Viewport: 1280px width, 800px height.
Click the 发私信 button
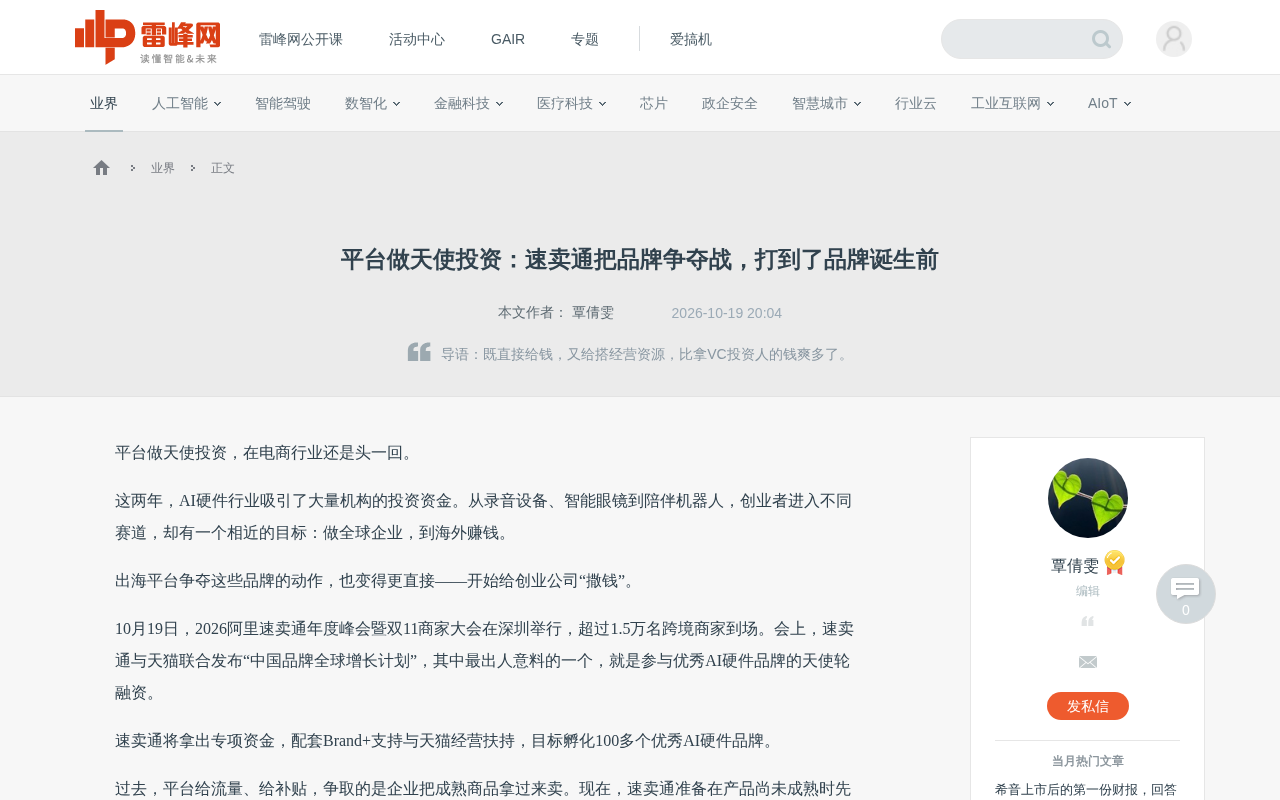coord(1088,706)
